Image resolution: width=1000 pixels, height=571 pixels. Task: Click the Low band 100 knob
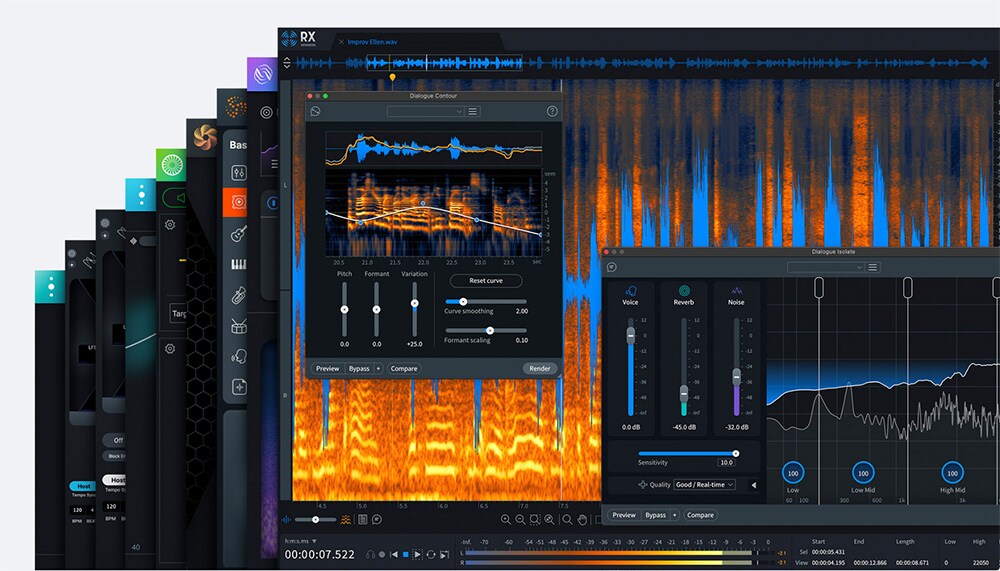(x=793, y=473)
